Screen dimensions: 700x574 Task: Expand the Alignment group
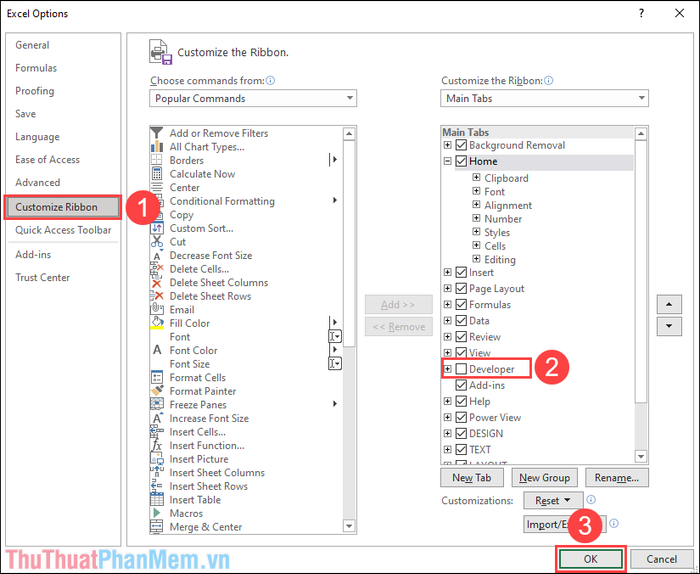click(x=476, y=205)
